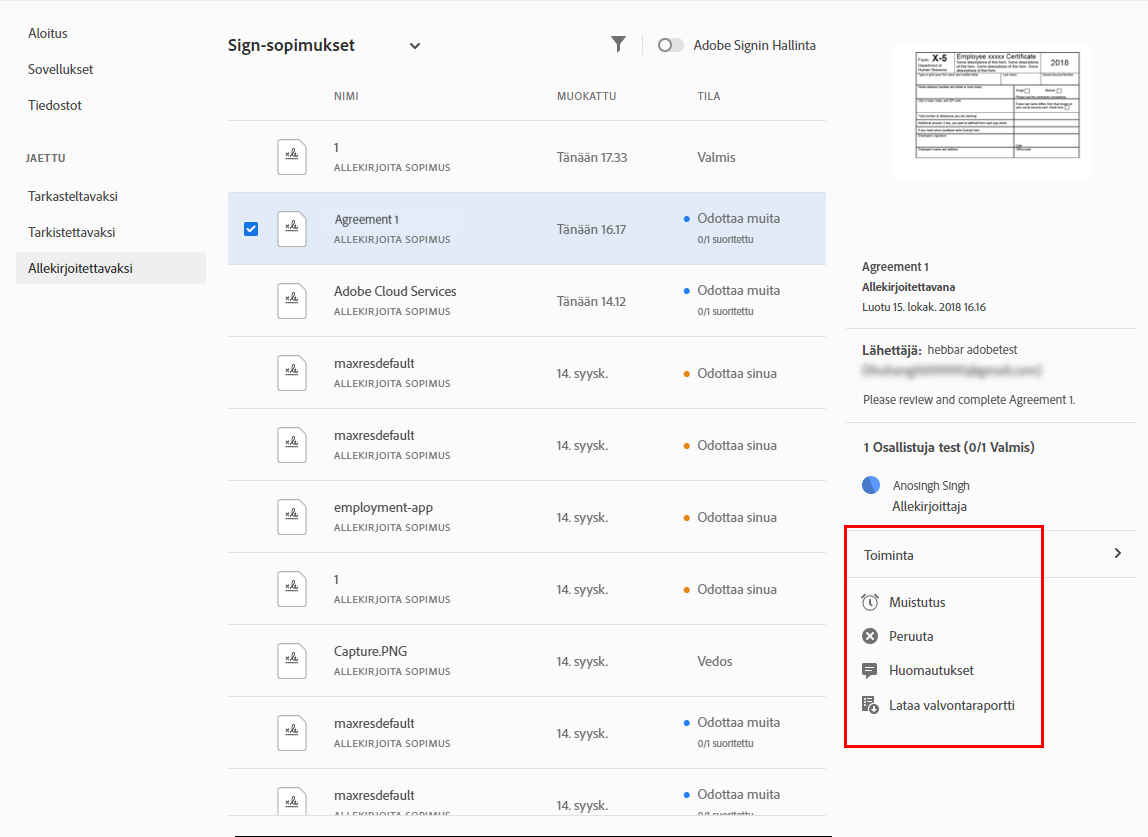Viewport: 1148px width, 837px height.
Task: Select Tarkistettavaksi in sidebar
Action: [x=72, y=232]
